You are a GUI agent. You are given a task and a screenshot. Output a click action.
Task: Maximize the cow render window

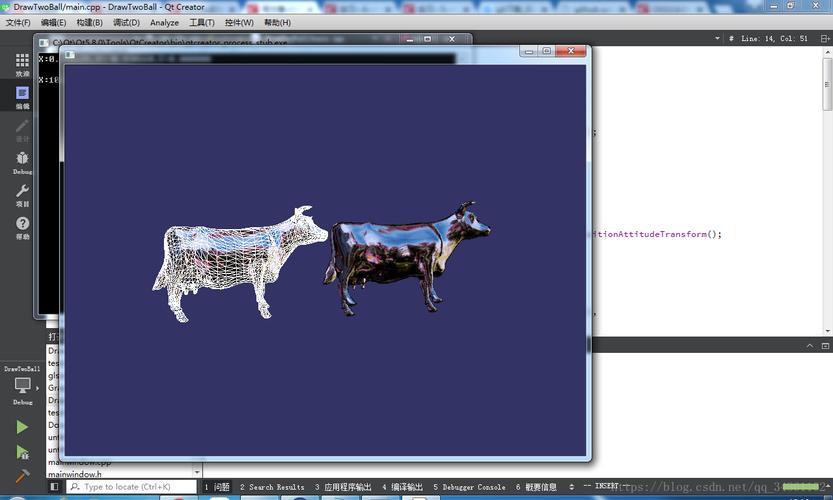click(x=547, y=51)
